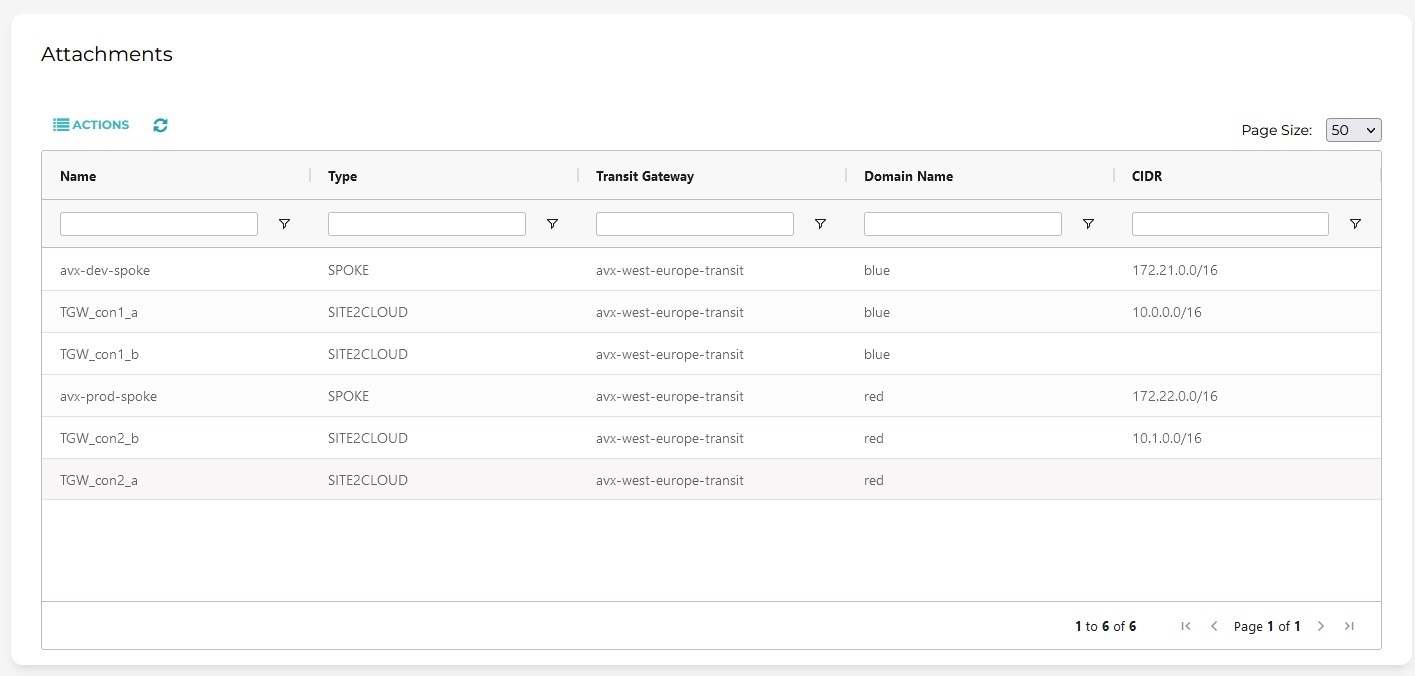Sort by the CIDR column header
Screen dimensions: 1415x676
[x=1147, y=176]
